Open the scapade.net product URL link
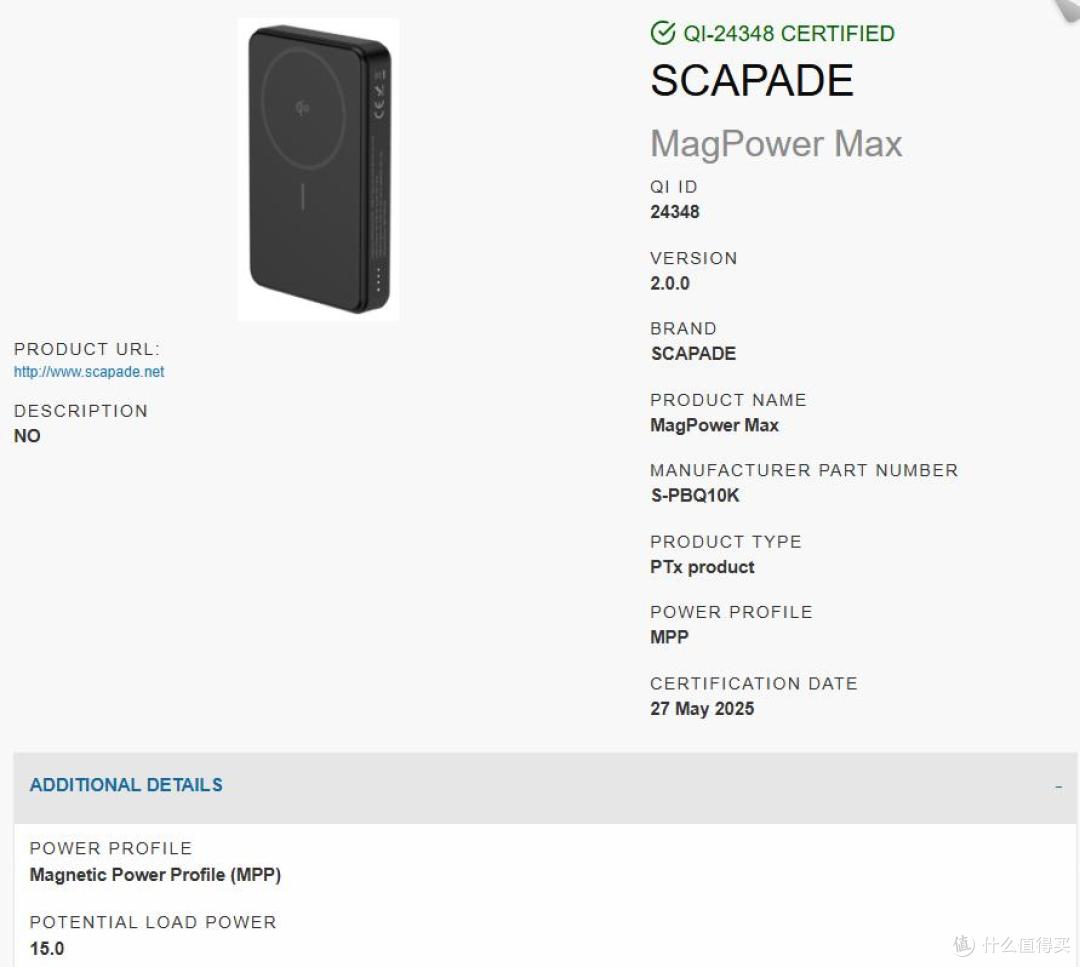This screenshot has width=1080, height=967. click(89, 372)
